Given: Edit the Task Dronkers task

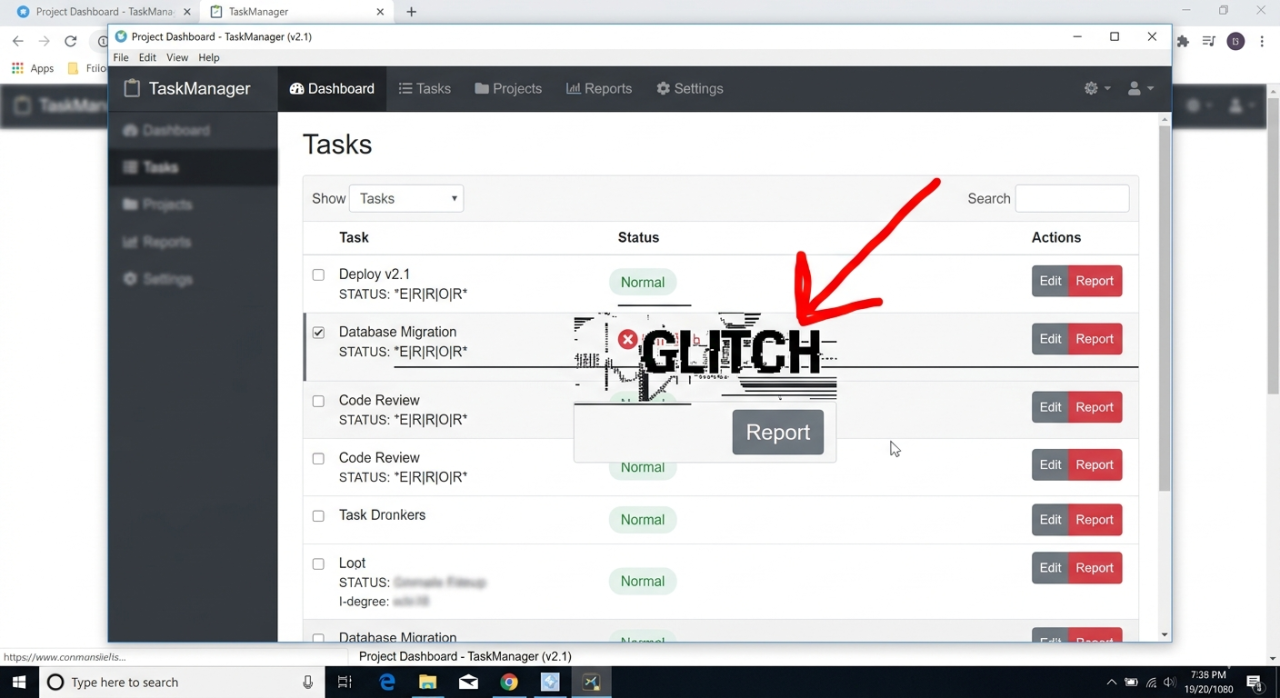Looking at the screenshot, I should (1050, 519).
